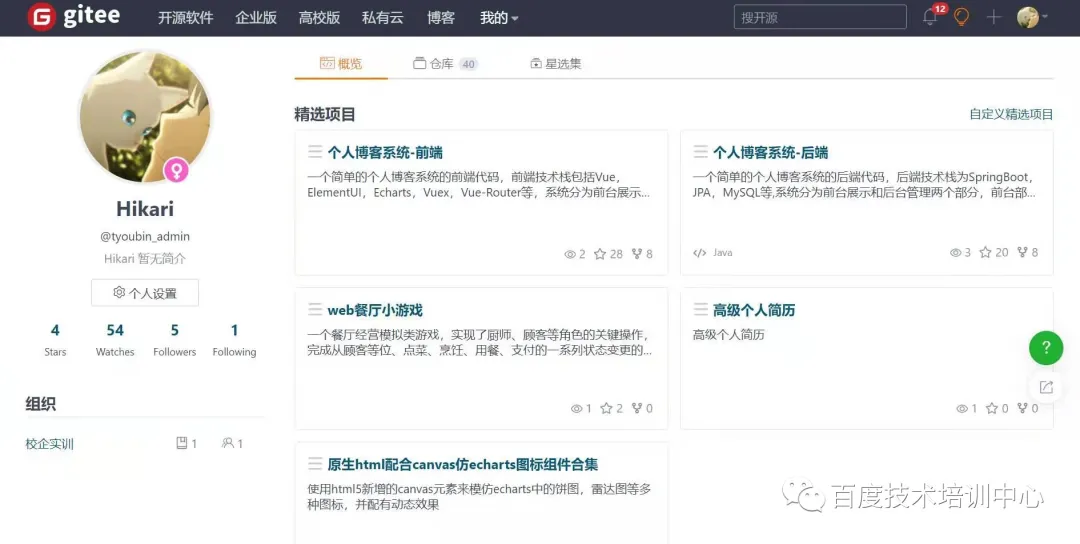View the 1 Following count

[234, 339]
